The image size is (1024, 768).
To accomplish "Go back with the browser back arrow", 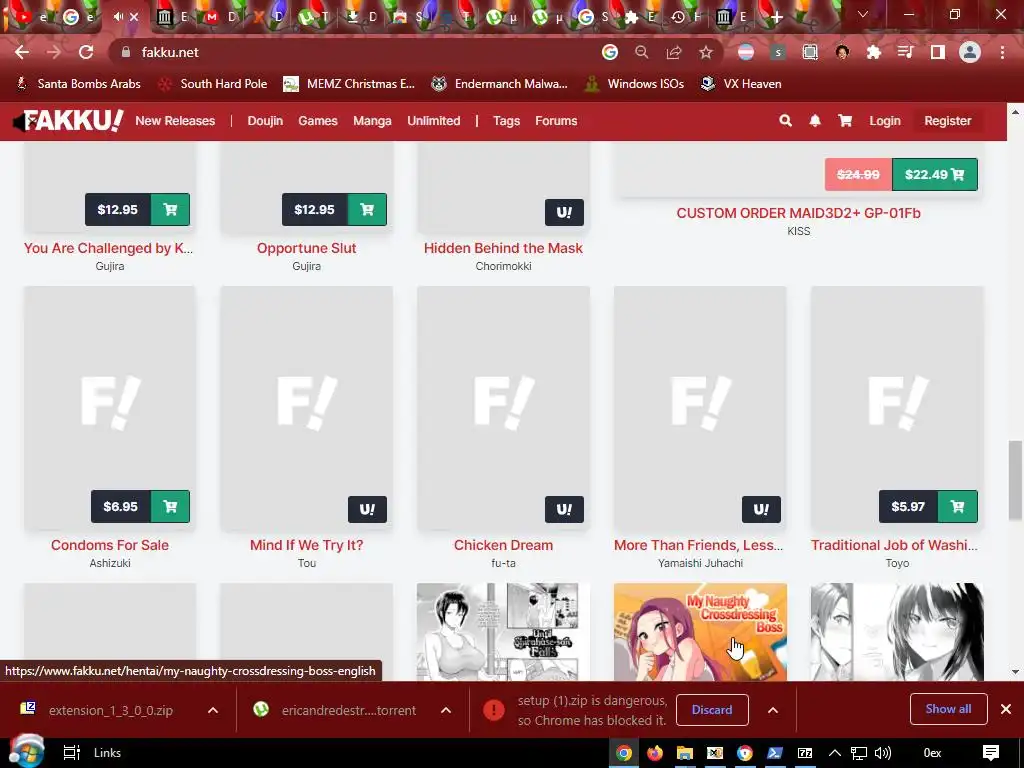I will [22, 52].
